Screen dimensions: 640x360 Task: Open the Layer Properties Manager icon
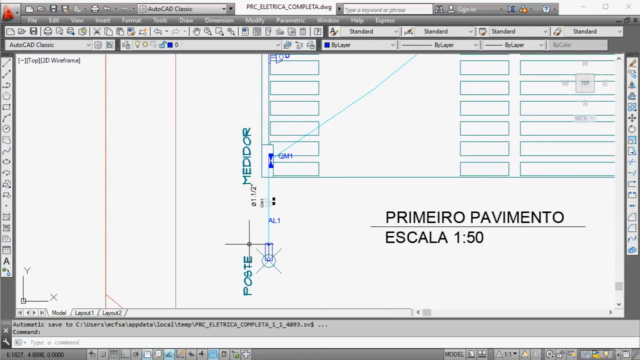(126, 45)
